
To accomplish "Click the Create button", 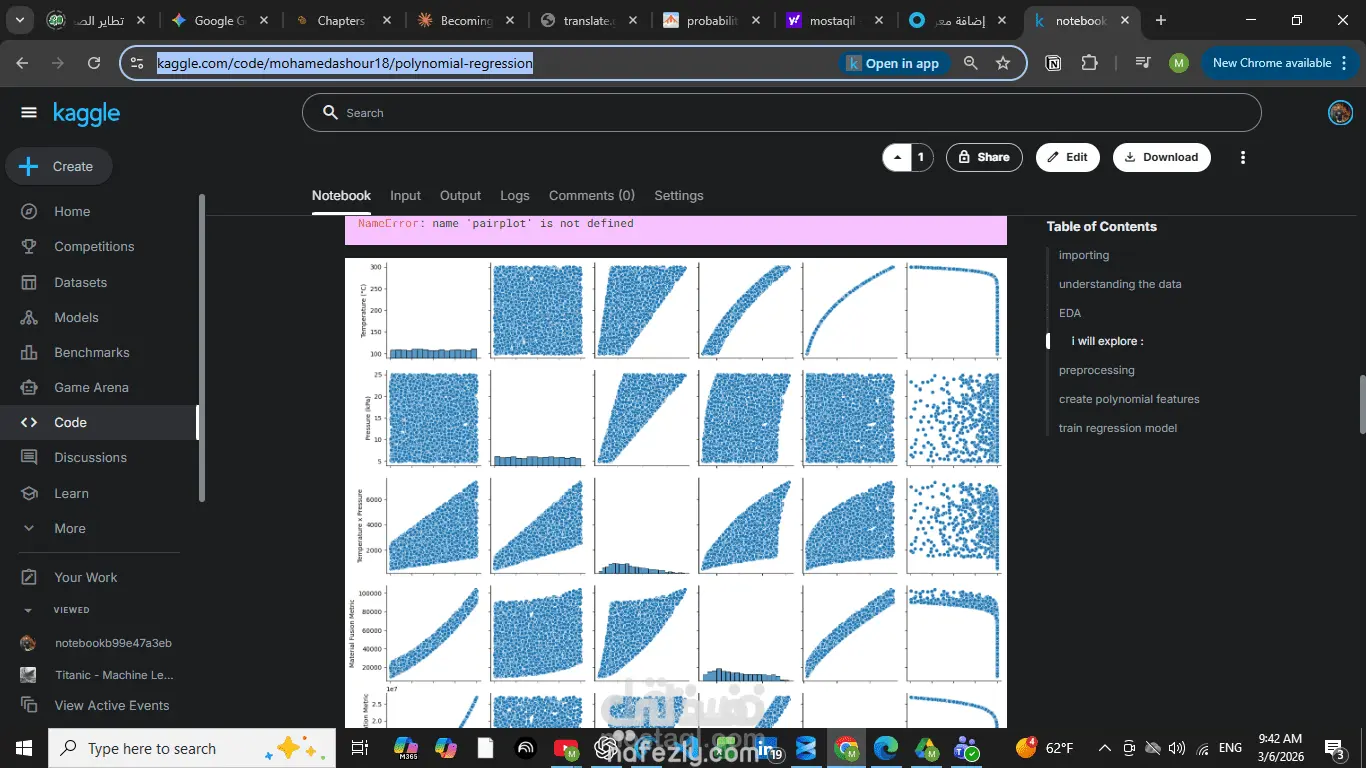I will (x=59, y=167).
